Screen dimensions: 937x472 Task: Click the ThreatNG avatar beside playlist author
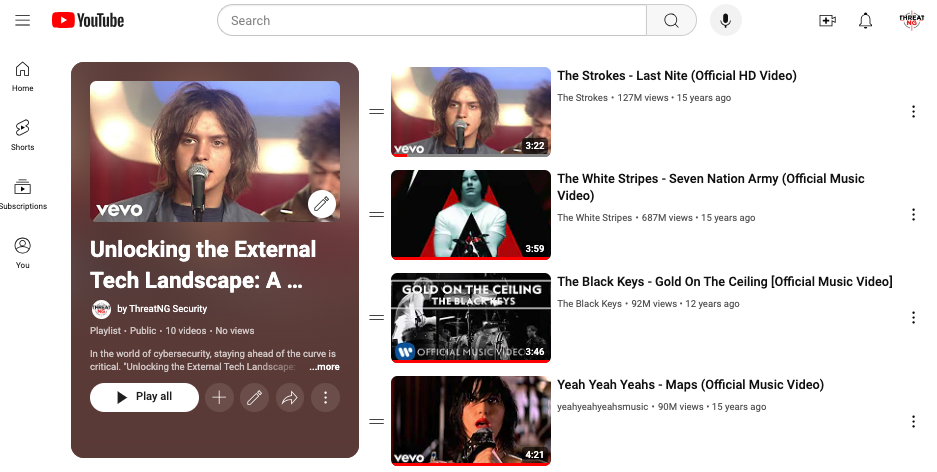pos(101,309)
